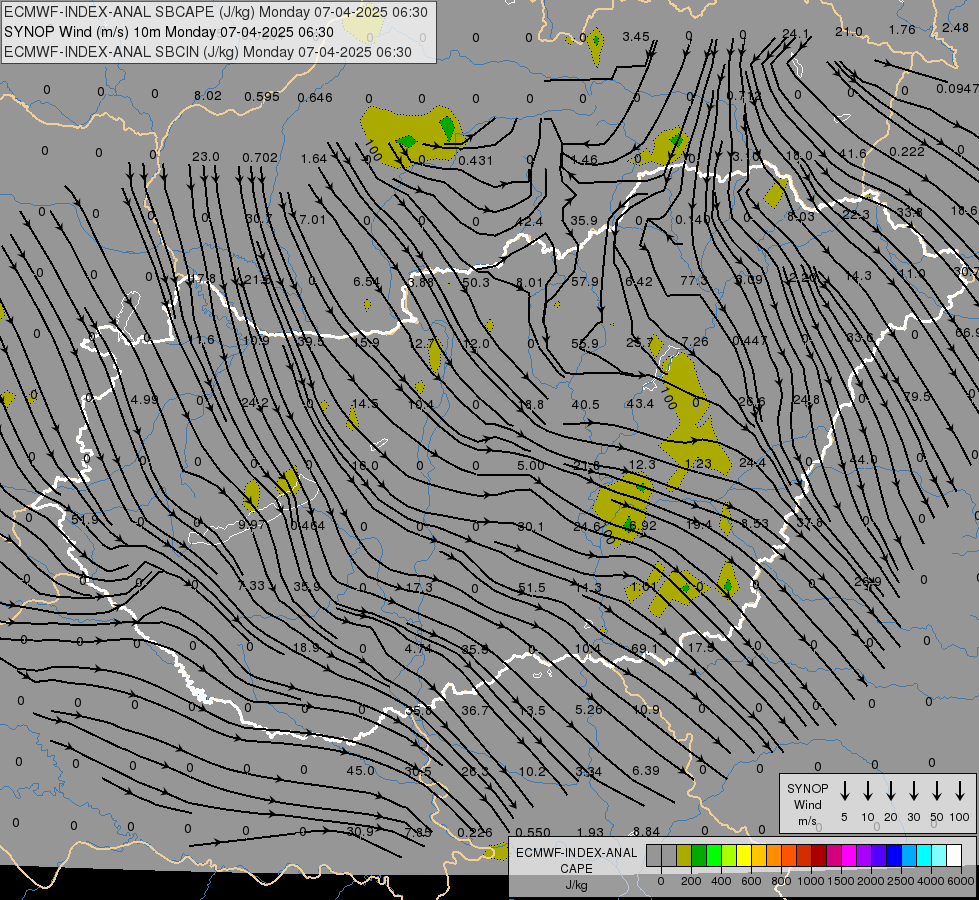The height and width of the screenshot is (900, 979).
Task: Click the 40.5 value on the map
Action: [x=585, y=405]
